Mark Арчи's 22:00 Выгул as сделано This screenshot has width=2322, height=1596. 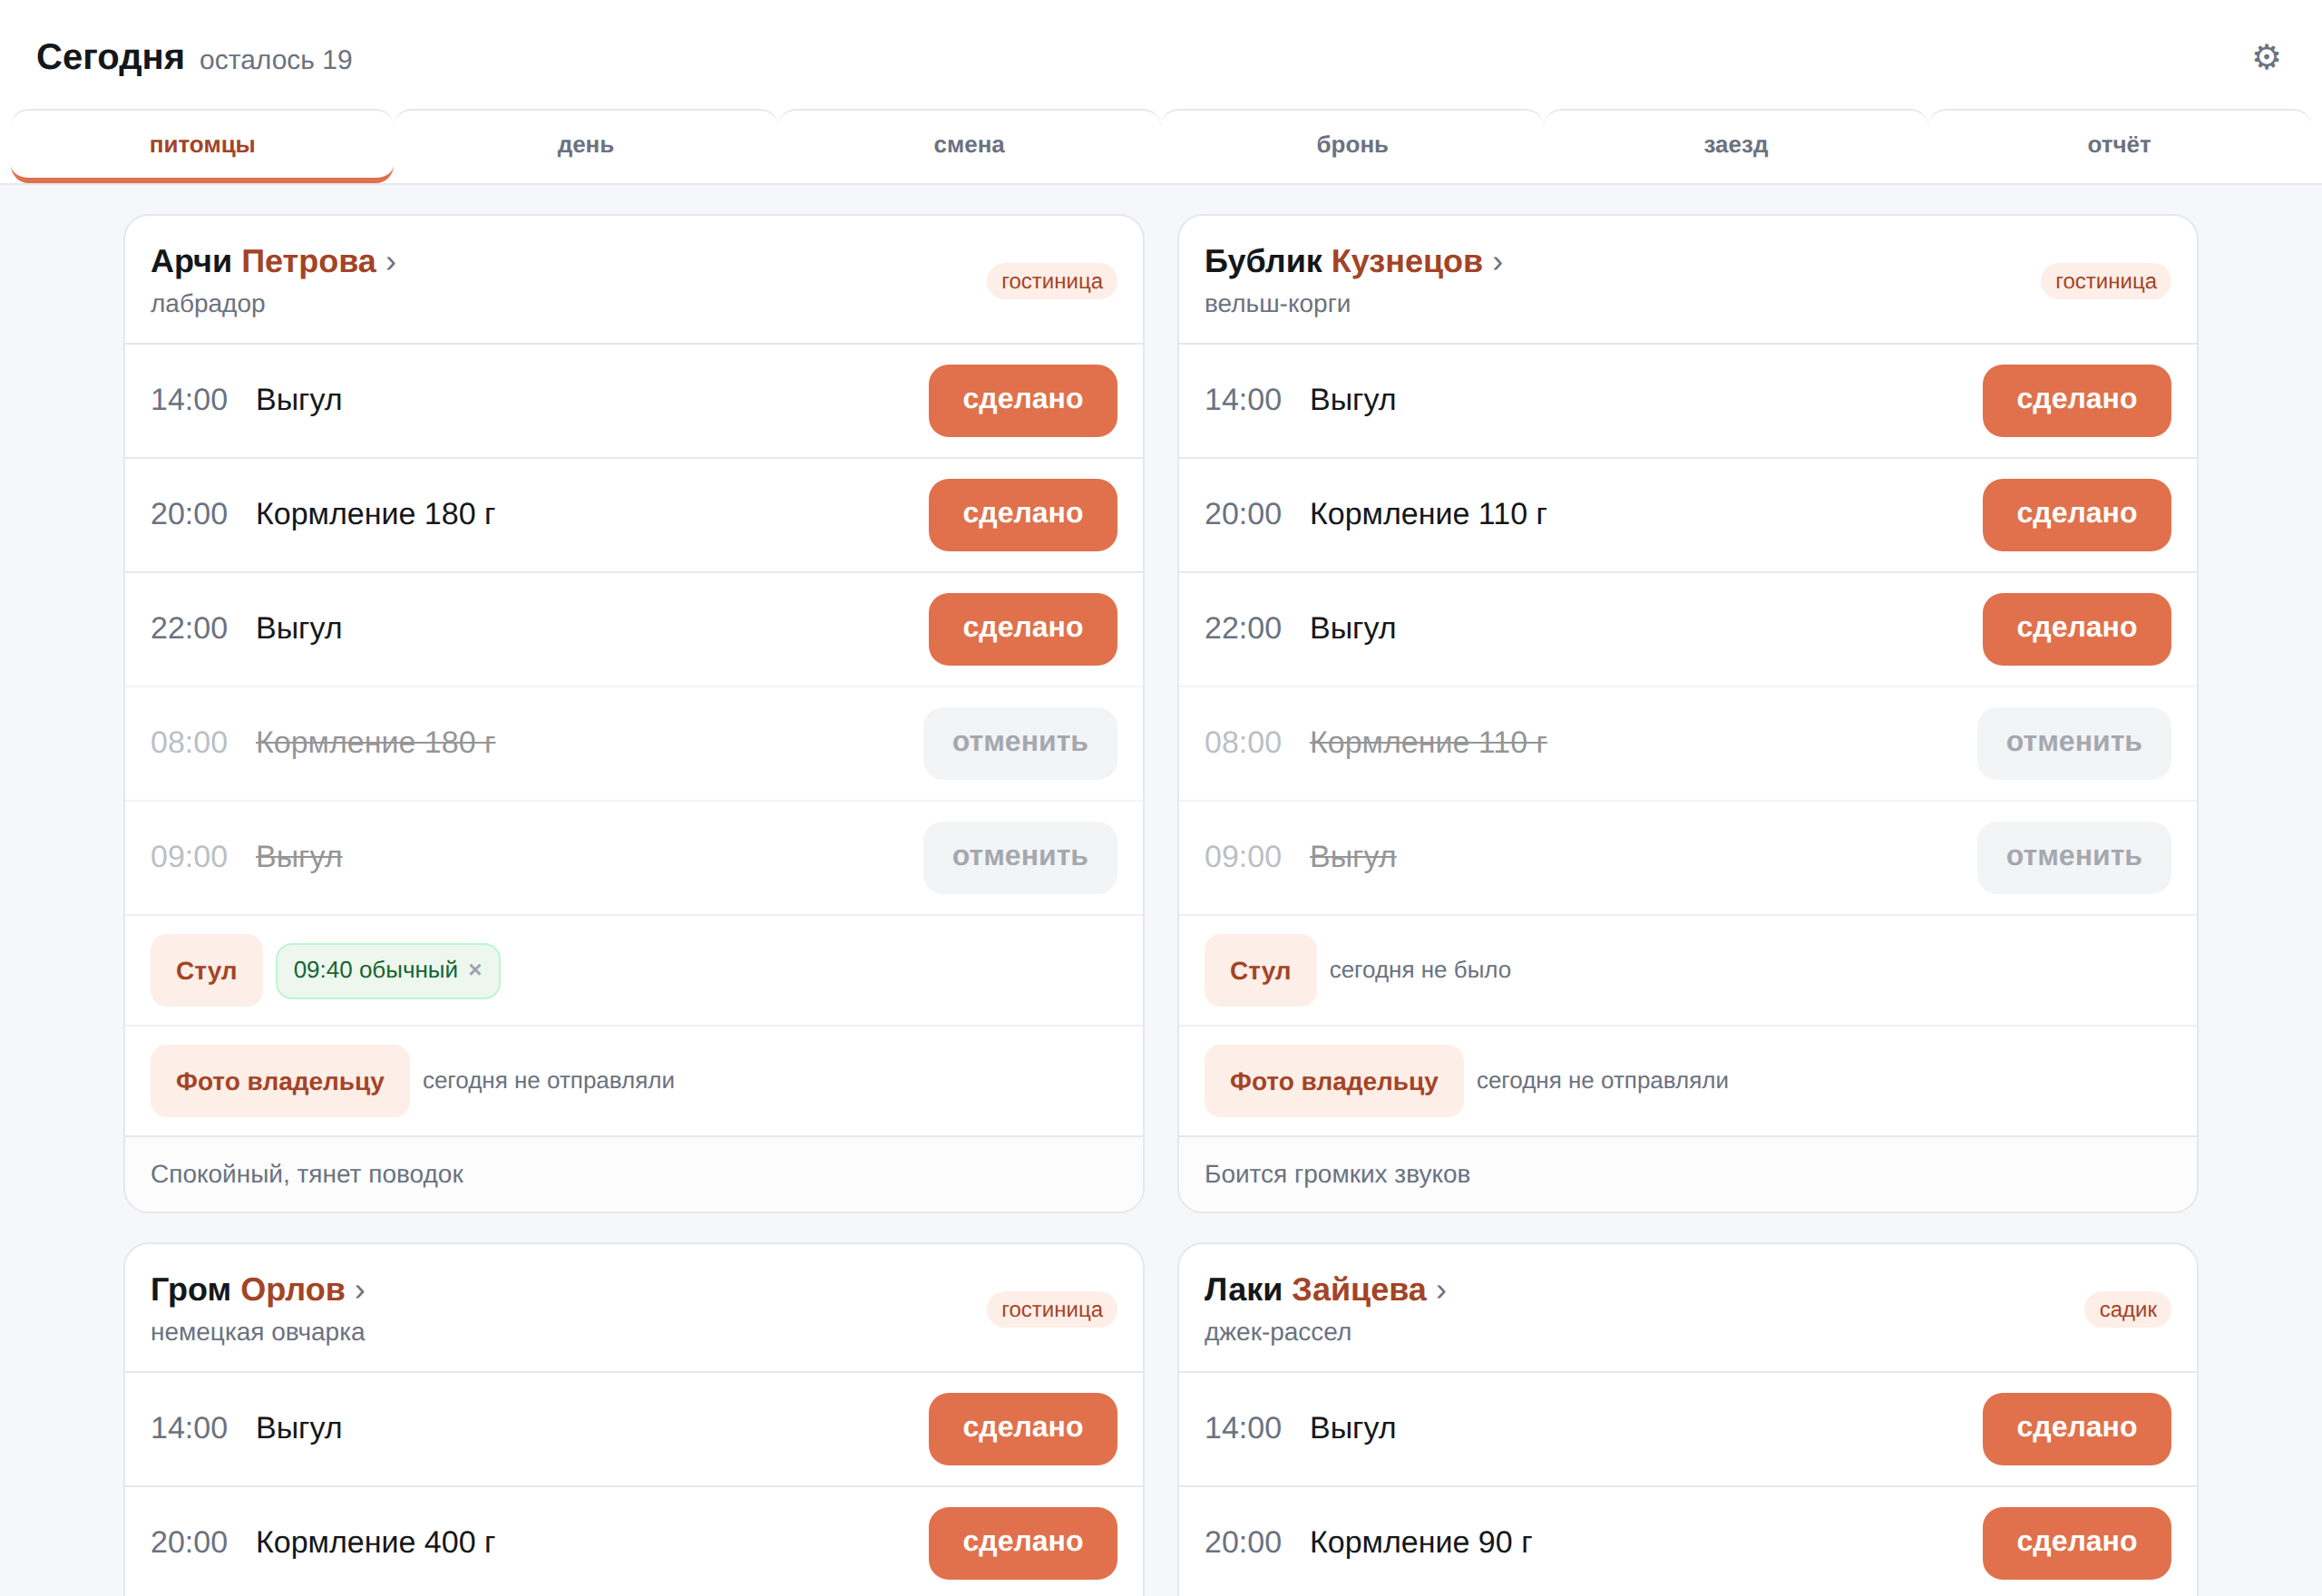point(1022,628)
